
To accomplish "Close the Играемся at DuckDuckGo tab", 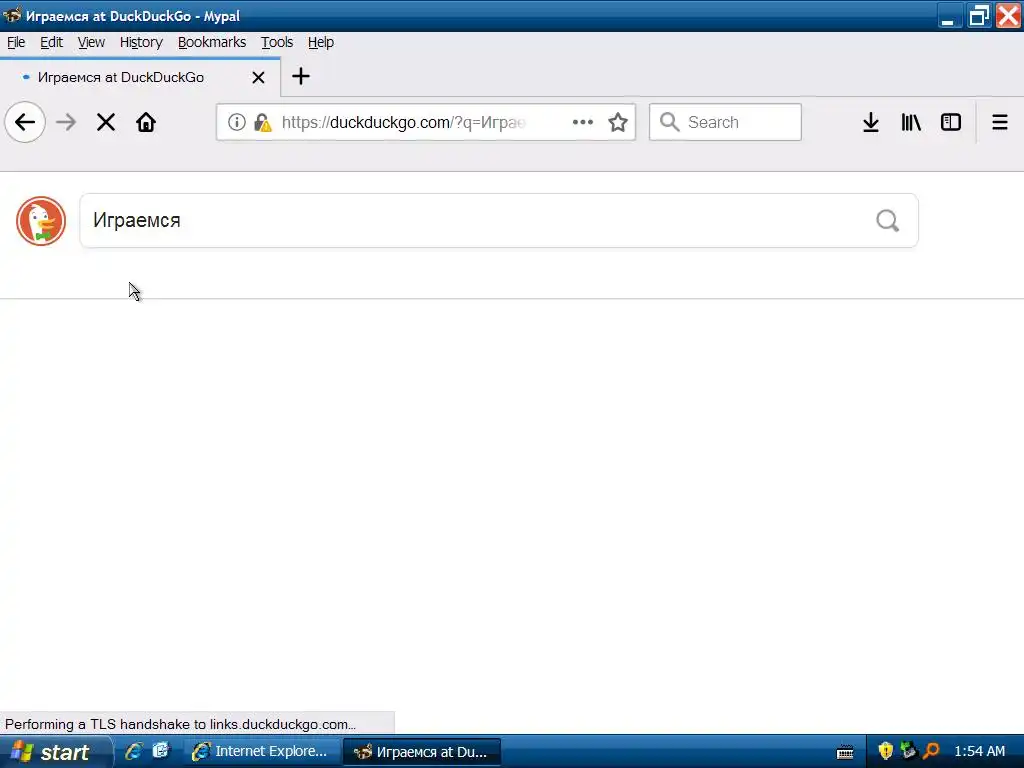I will point(259,78).
